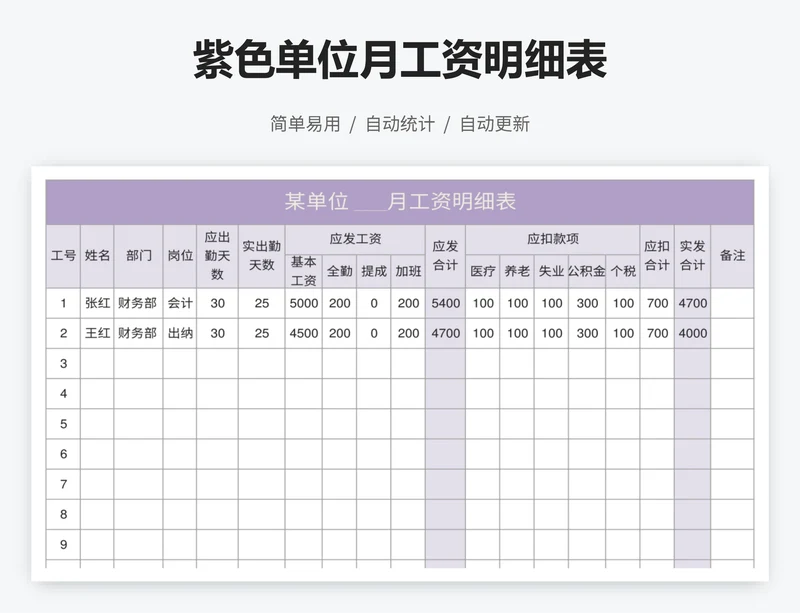Click the 备注 column header
Image resolution: width=800 pixels, height=613 pixels.
tap(732, 256)
